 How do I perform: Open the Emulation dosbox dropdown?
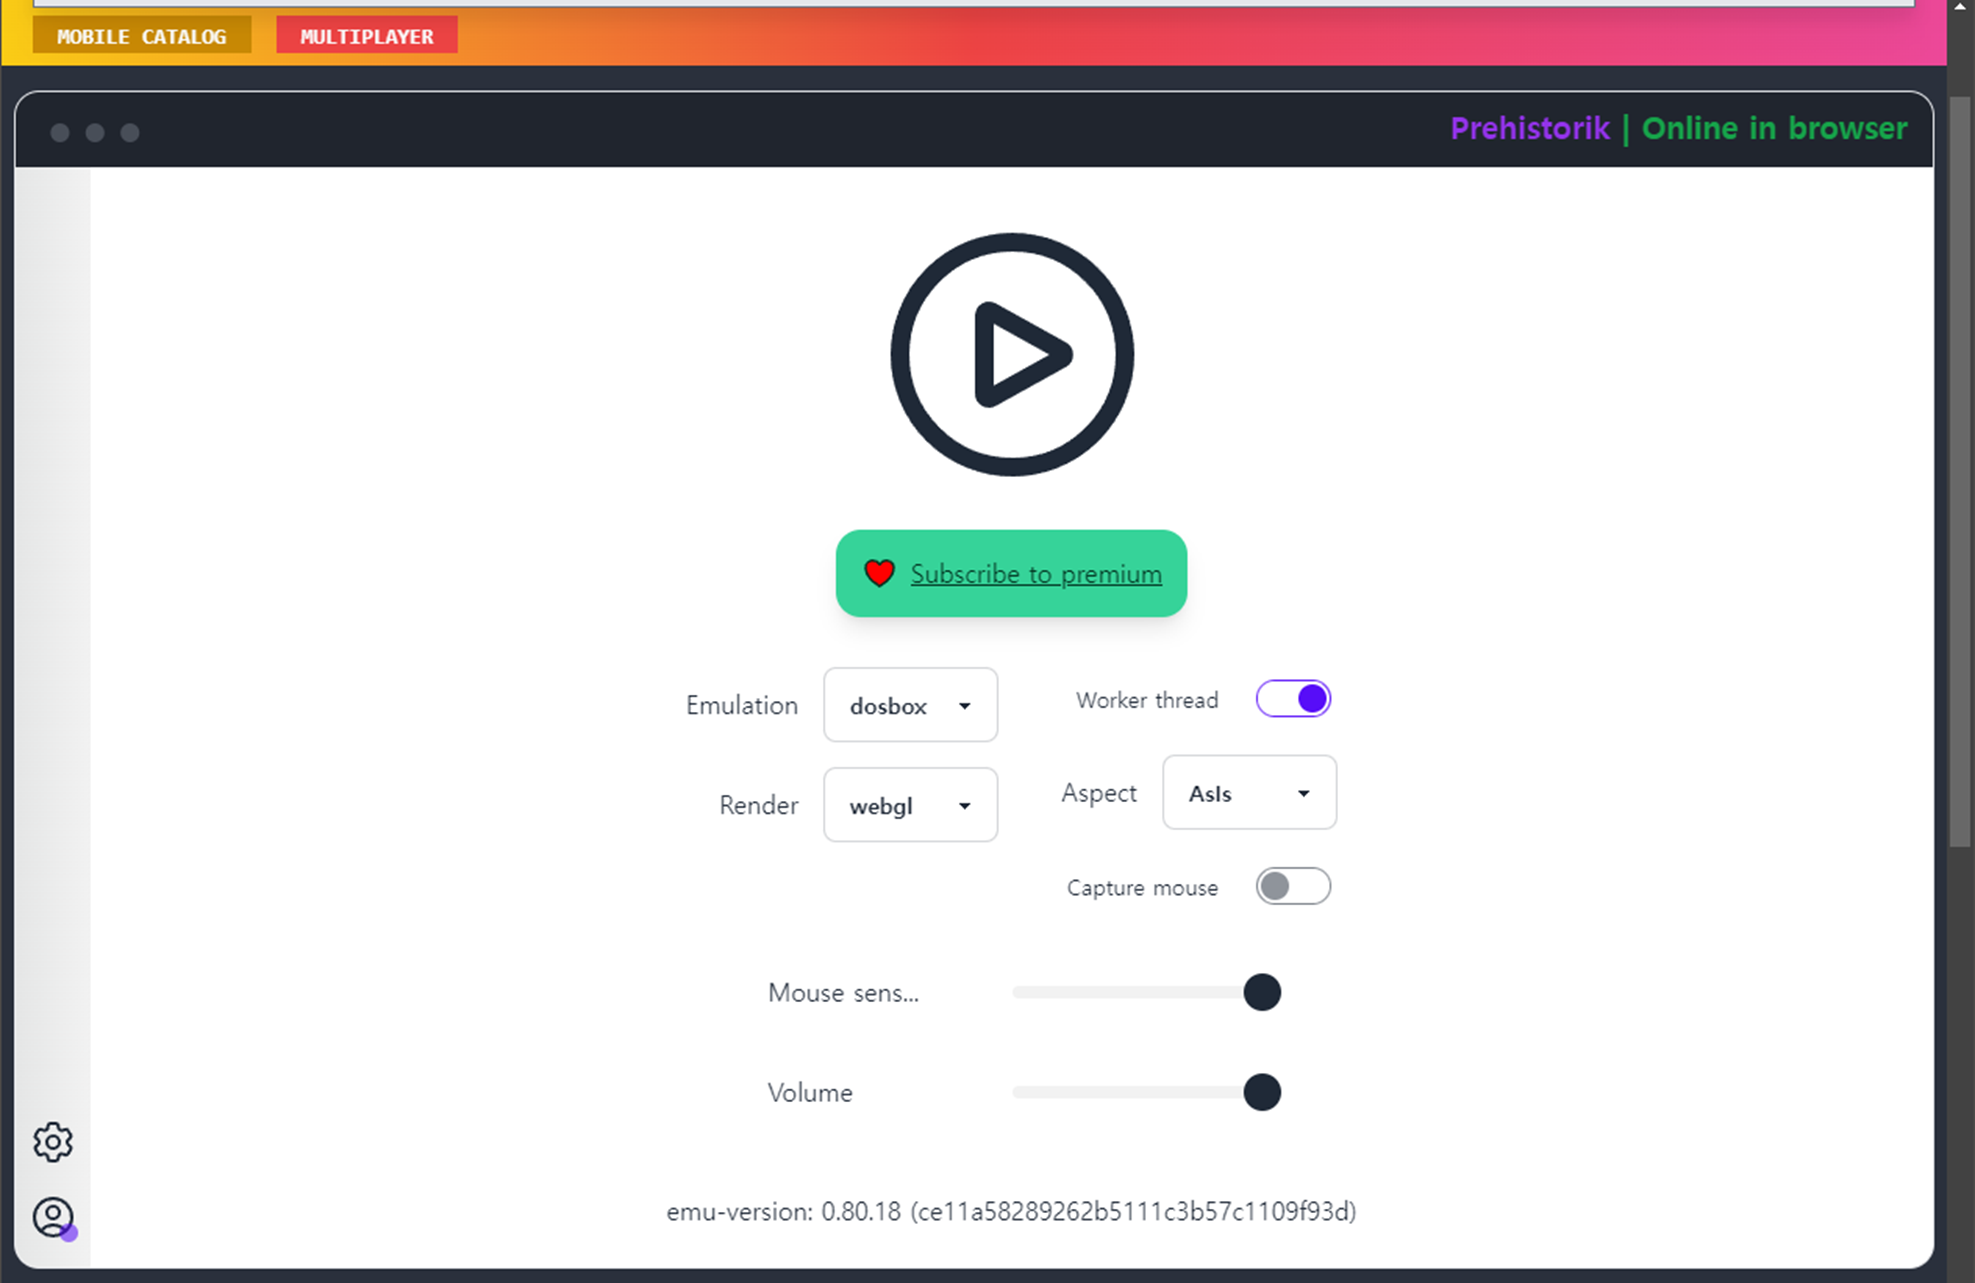[910, 706]
